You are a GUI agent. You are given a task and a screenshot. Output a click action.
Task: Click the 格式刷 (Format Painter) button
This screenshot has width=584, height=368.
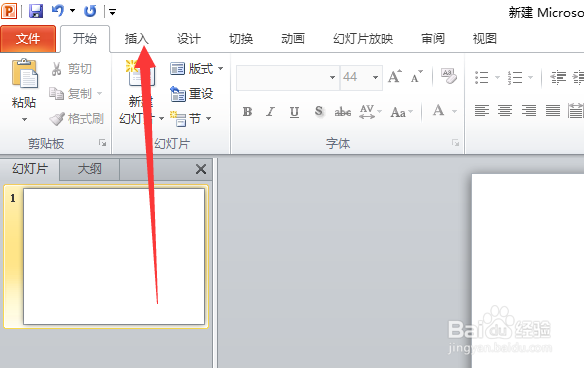(x=76, y=119)
